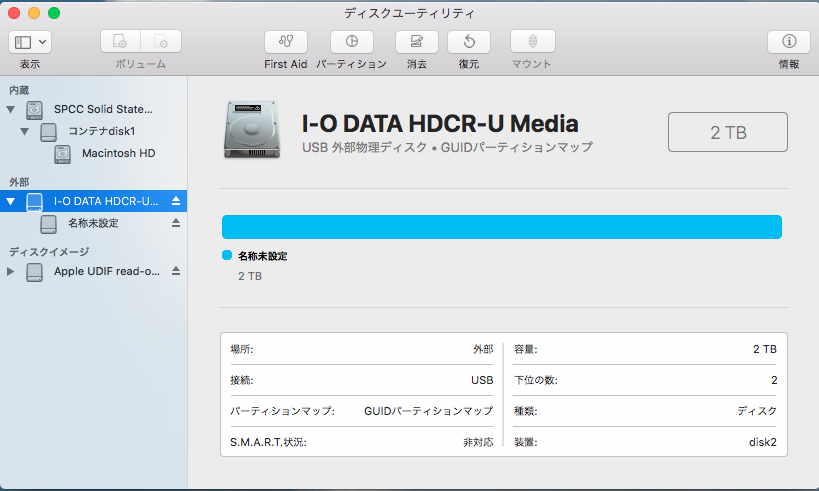Image resolution: width=819 pixels, height=491 pixels.
Task: Select I-O DATA HDCR-U external disk
Action: tap(93, 201)
